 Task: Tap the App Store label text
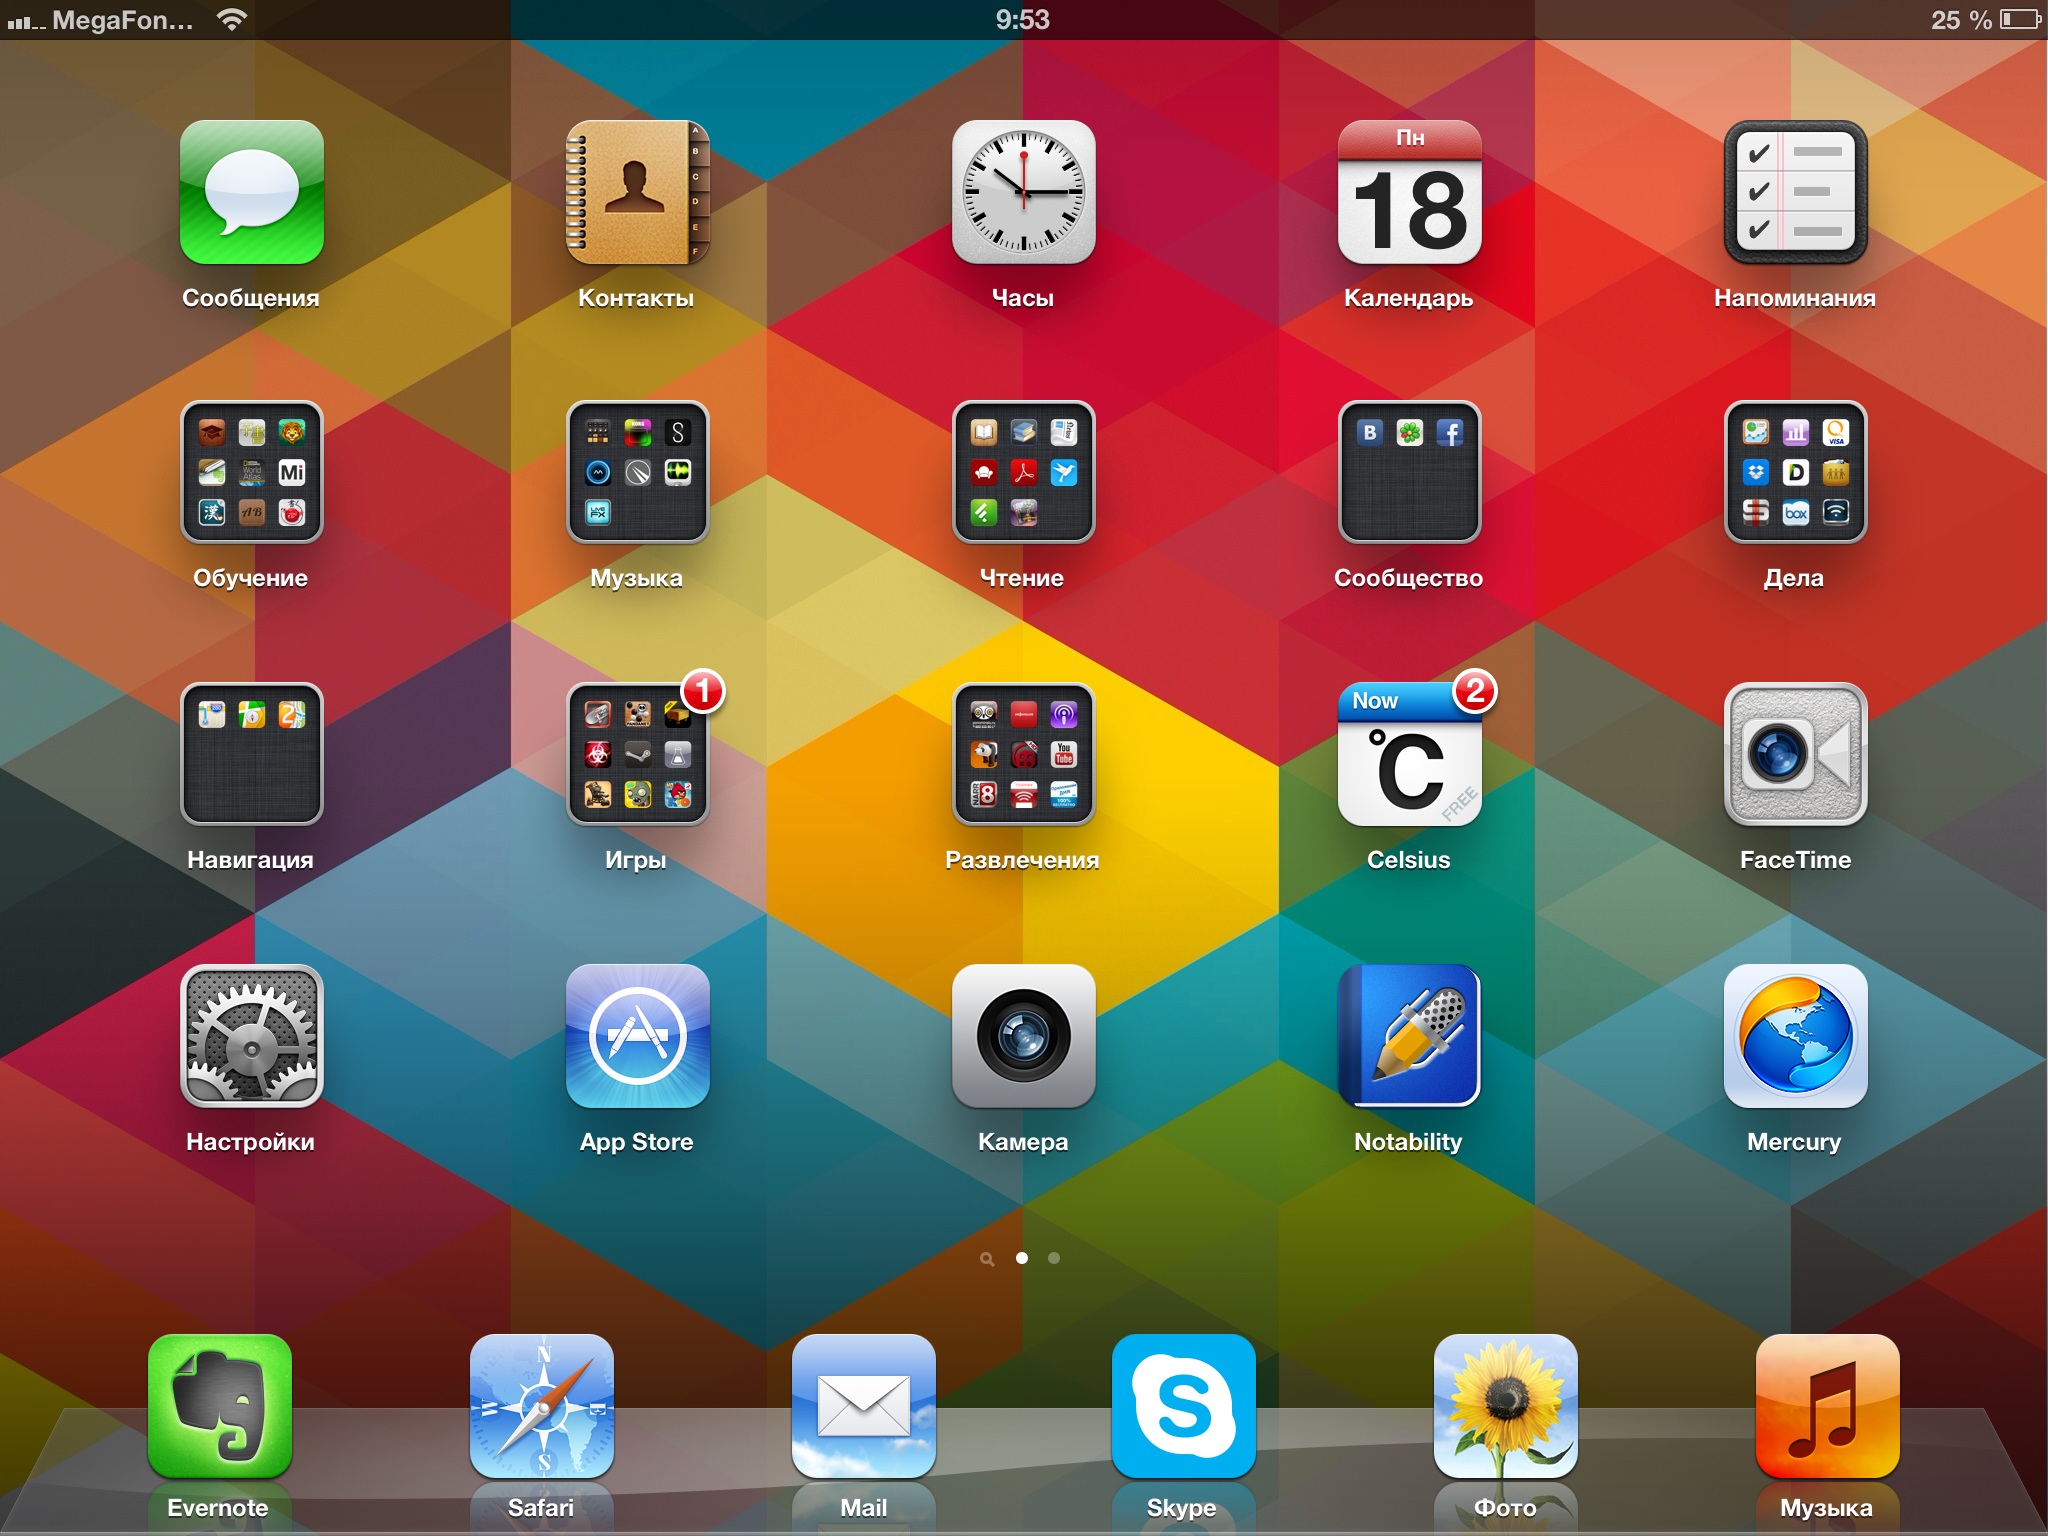(637, 1142)
